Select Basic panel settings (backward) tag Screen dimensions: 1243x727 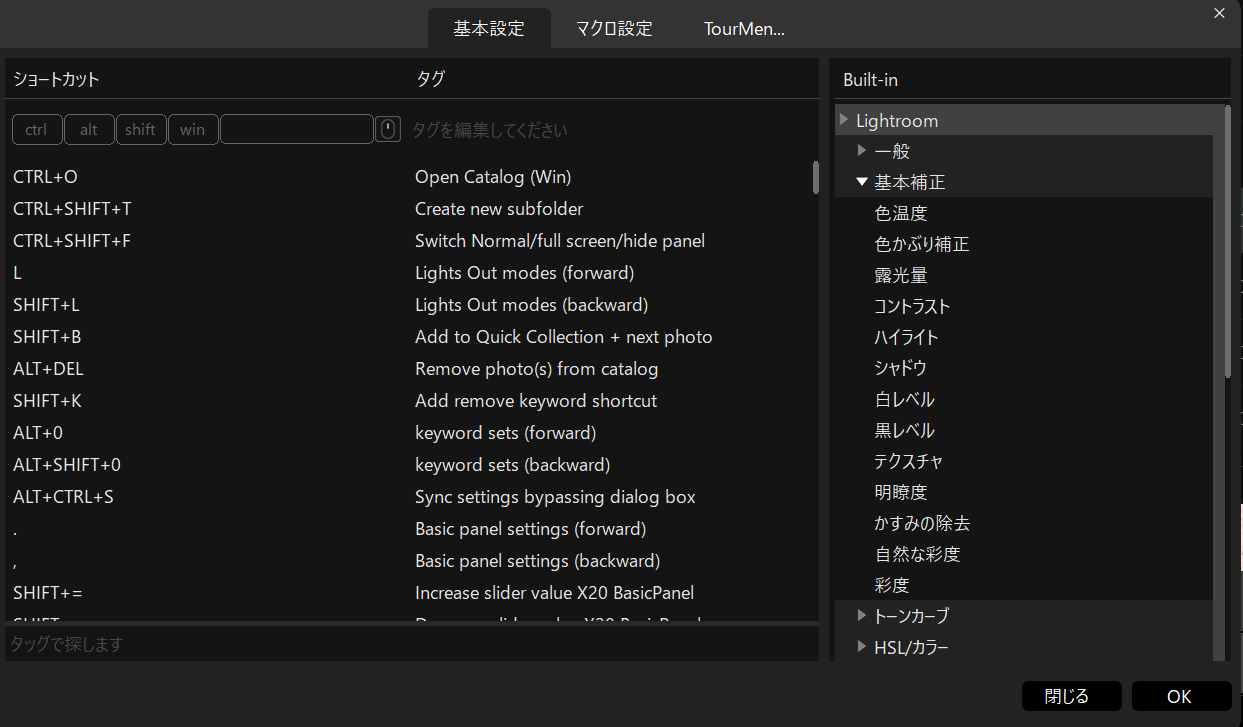coord(538,561)
